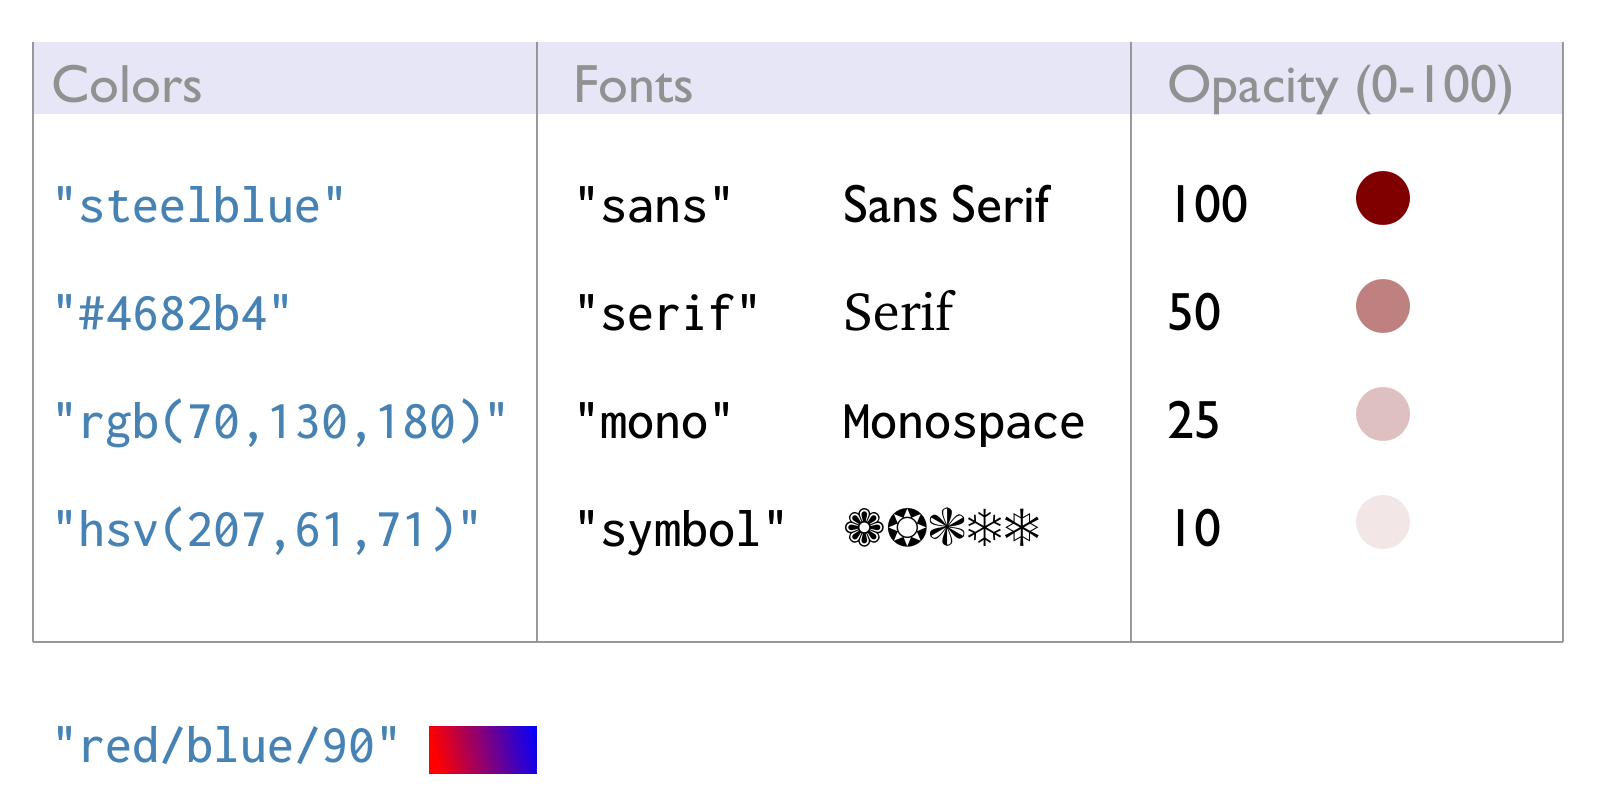Click the red-to-blue gradient swatch
The width and height of the screenshot is (1611, 798).
pyautogui.click(x=483, y=750)
